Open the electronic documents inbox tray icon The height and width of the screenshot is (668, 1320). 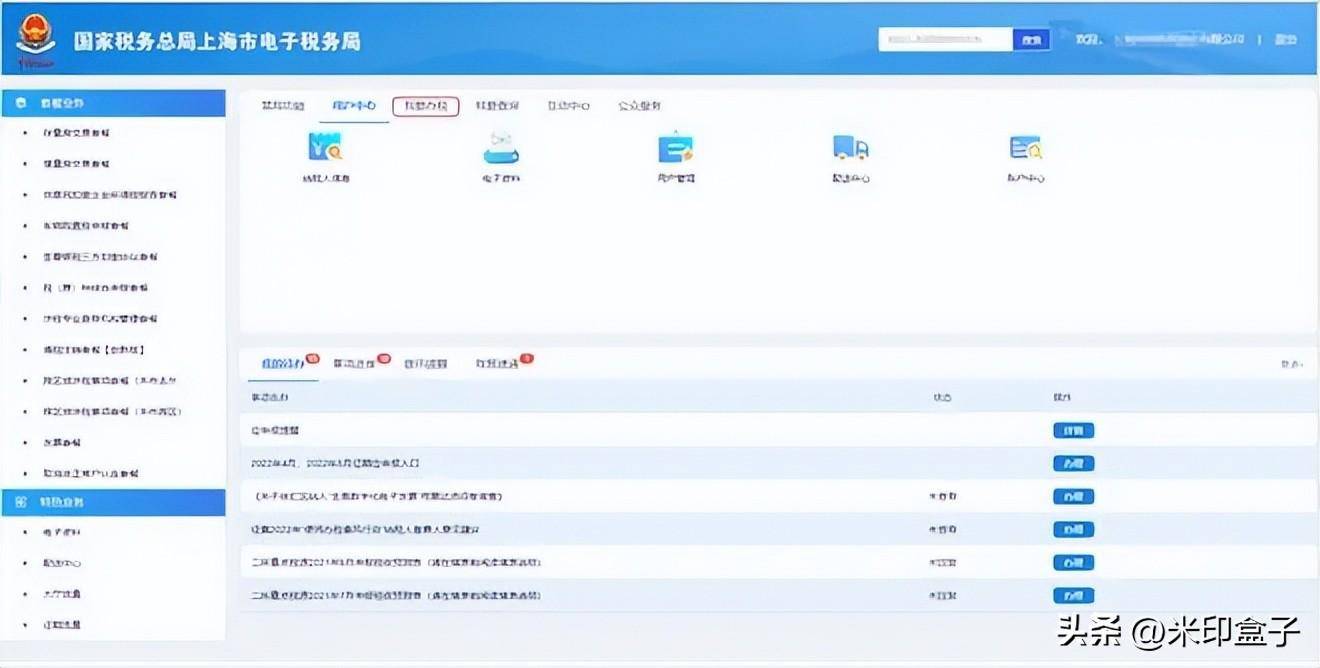[501, 148]
